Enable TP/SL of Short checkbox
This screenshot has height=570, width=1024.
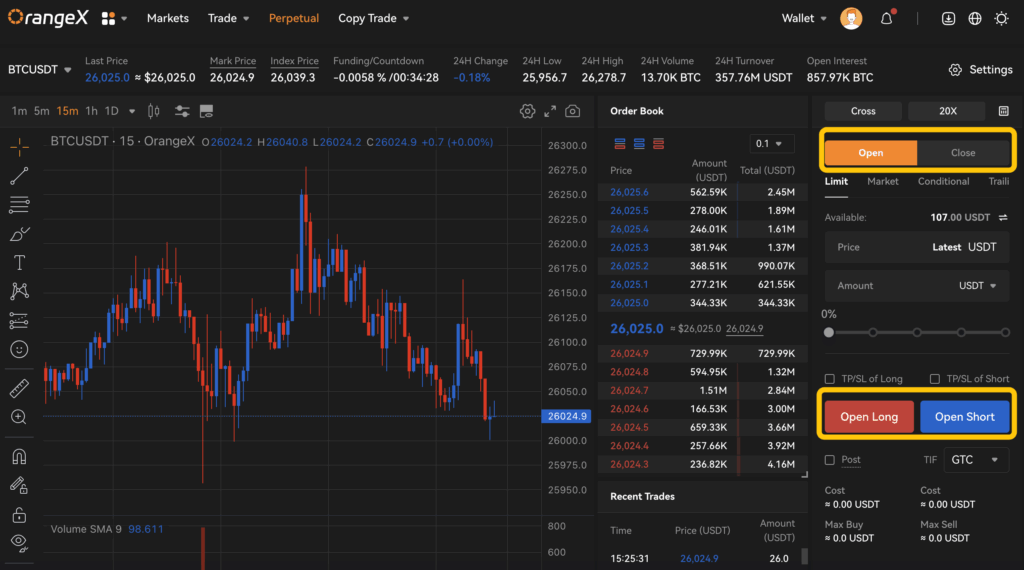(935, 379)
